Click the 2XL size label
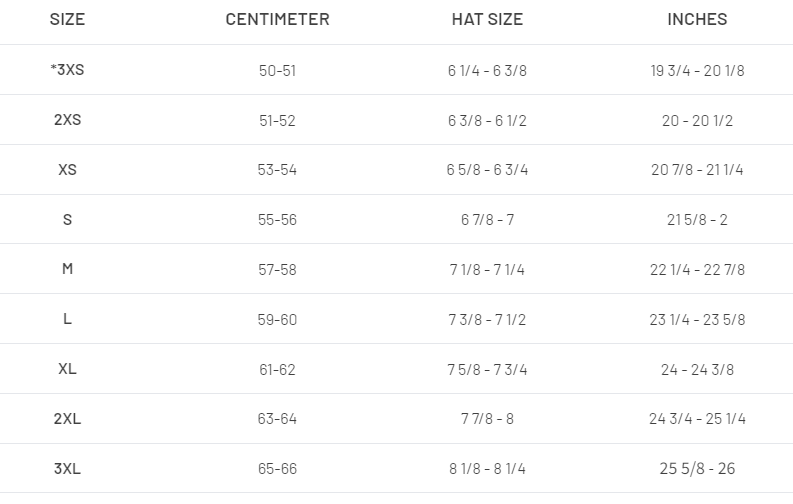The image size is (793, 504). point(67,419)
